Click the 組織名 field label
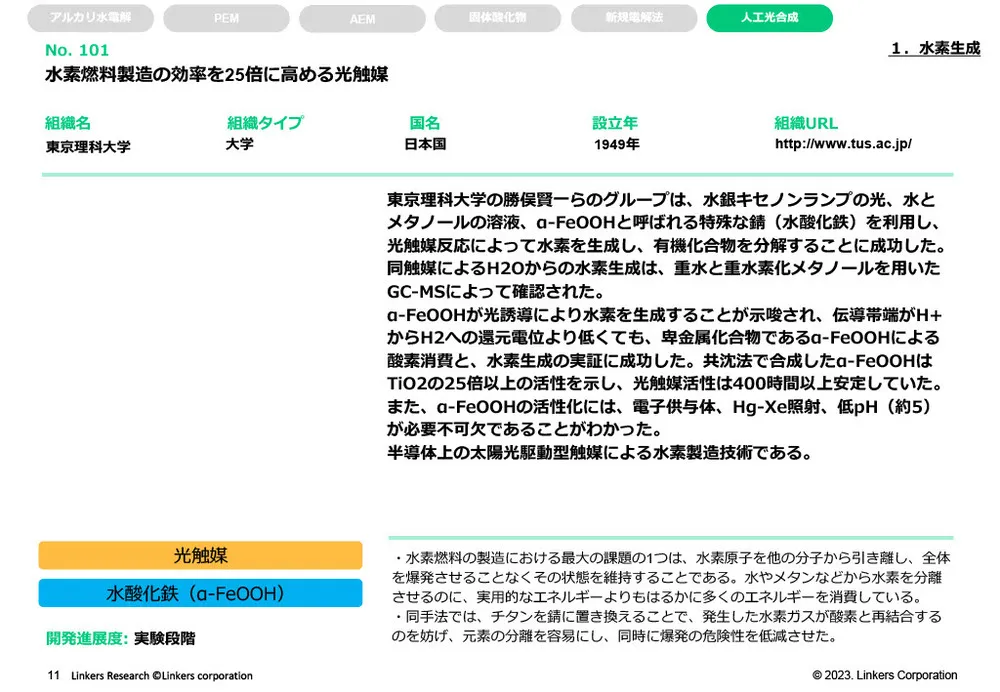This screenshot has width=1000, height=692. (x=68, y=122)
